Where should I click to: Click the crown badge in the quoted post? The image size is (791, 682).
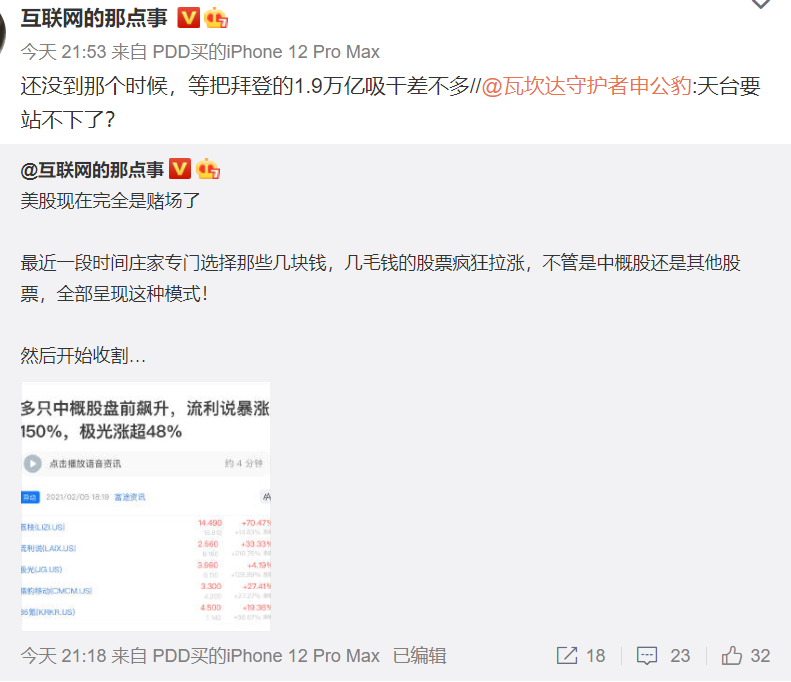208,168
